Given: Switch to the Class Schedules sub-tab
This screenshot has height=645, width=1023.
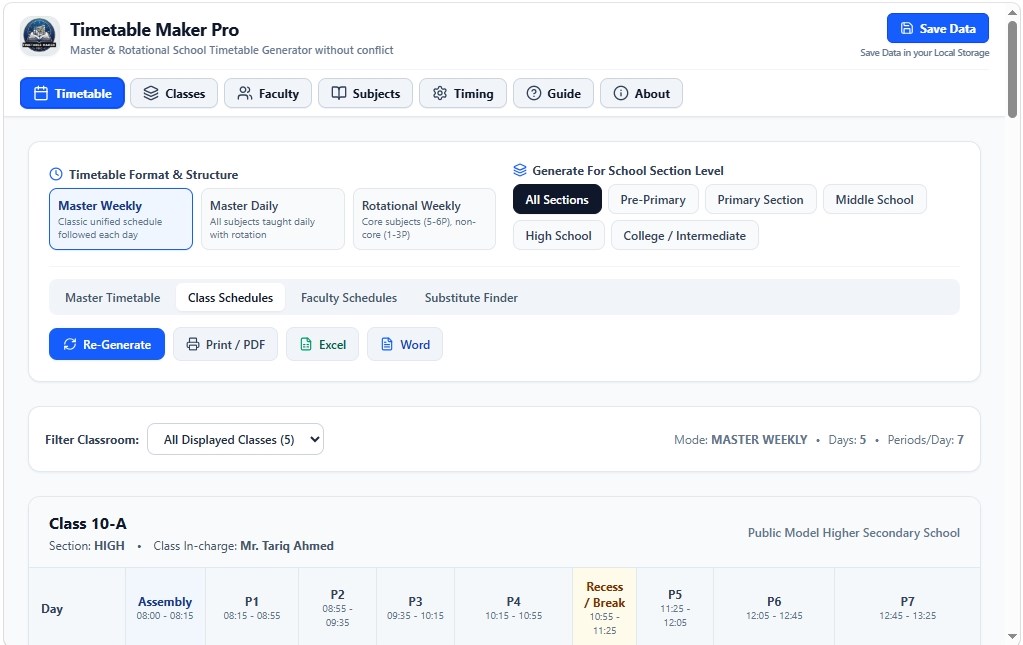Looking at the screenshot, I should coord(230,297).
